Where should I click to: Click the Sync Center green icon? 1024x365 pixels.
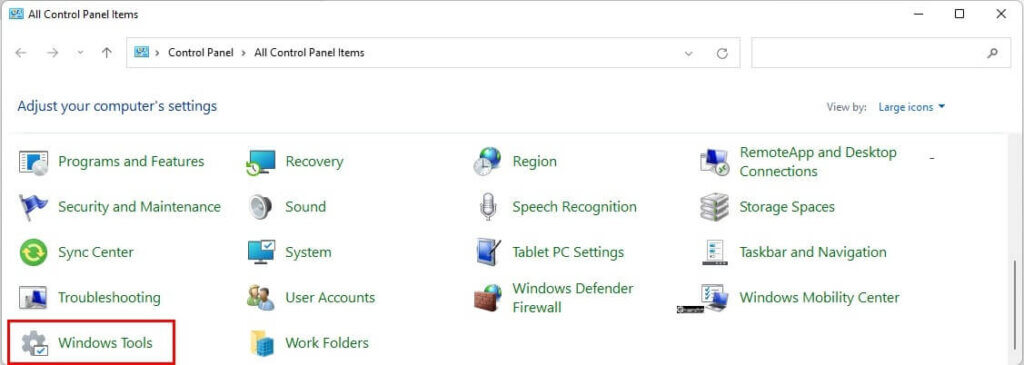click(33, 253)
